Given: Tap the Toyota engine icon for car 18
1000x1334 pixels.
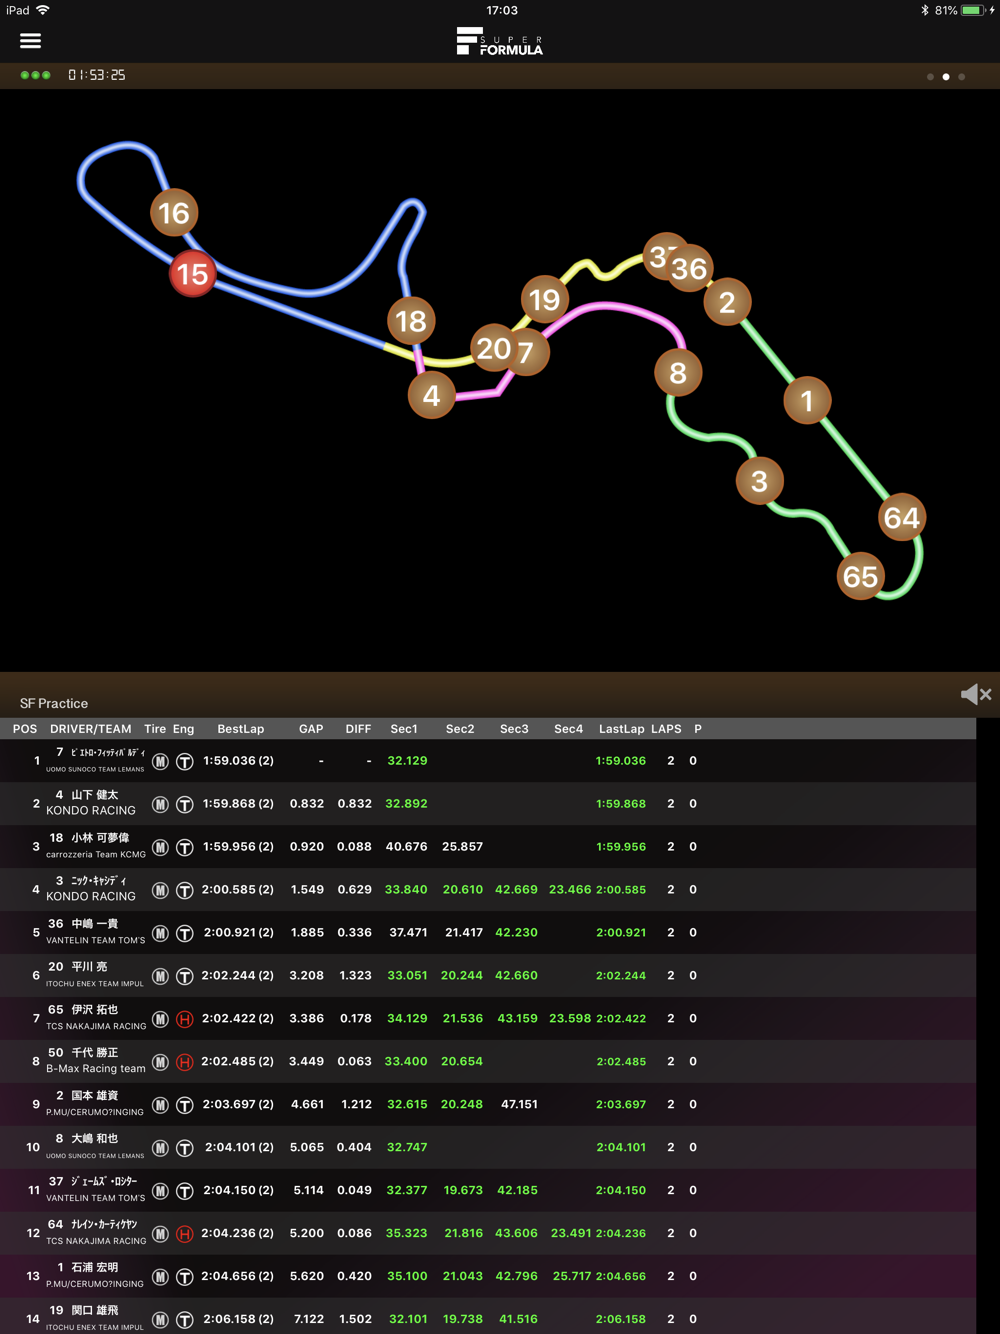Looking at the screenshot, I should [x=184, y=848].
